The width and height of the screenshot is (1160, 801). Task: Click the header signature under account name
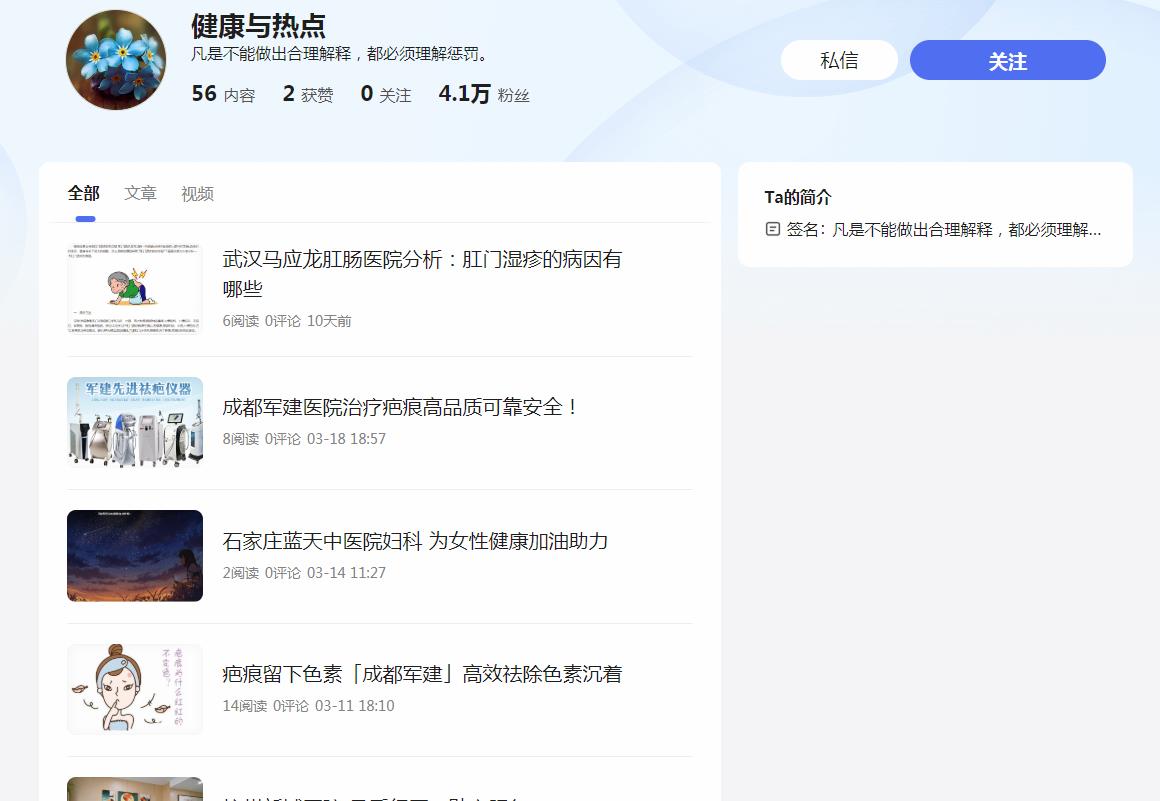coord(340,54)
